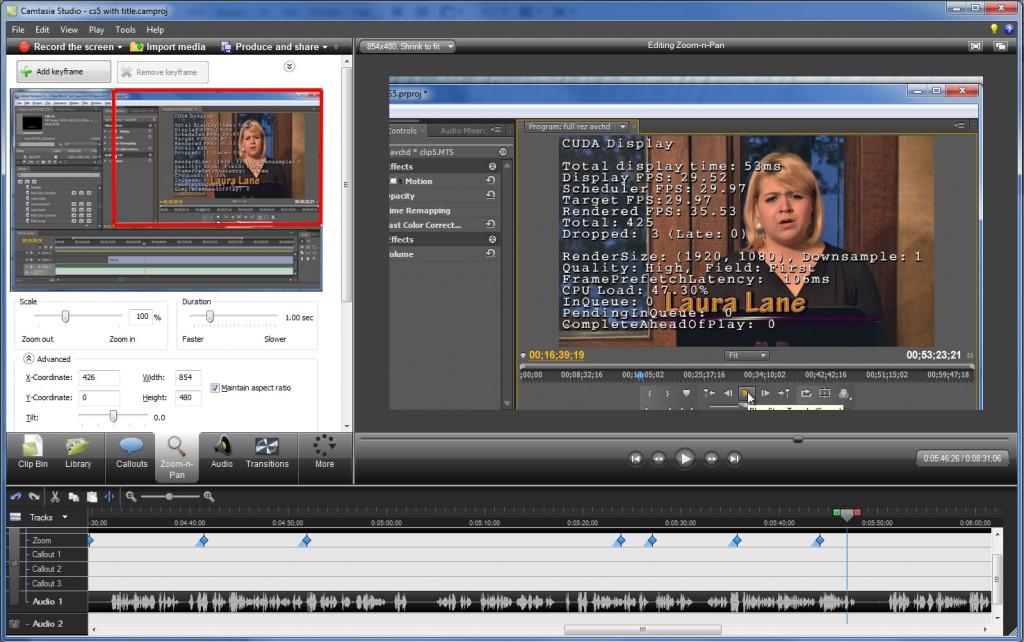The image size is (1024, 642).
Task: Click the red zoom rectangle thumbnail
Action: pos(217,158)
